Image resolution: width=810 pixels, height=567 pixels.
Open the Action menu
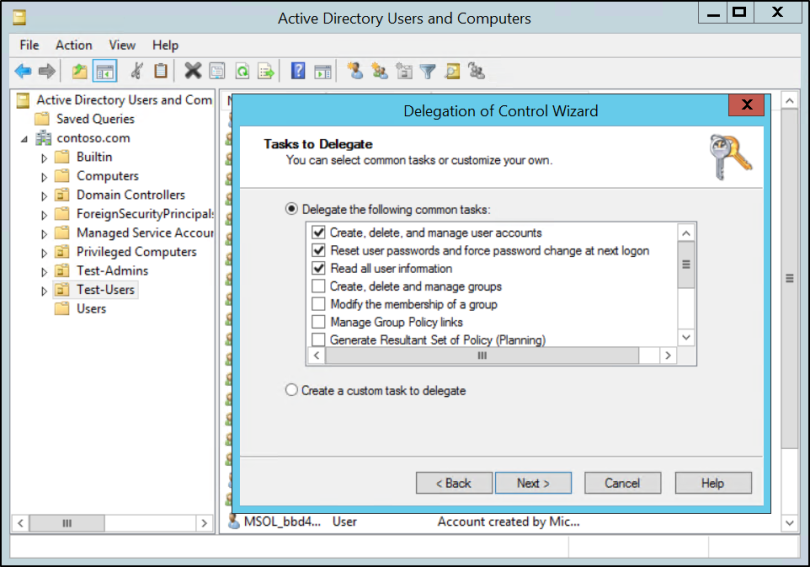(74, 45)
